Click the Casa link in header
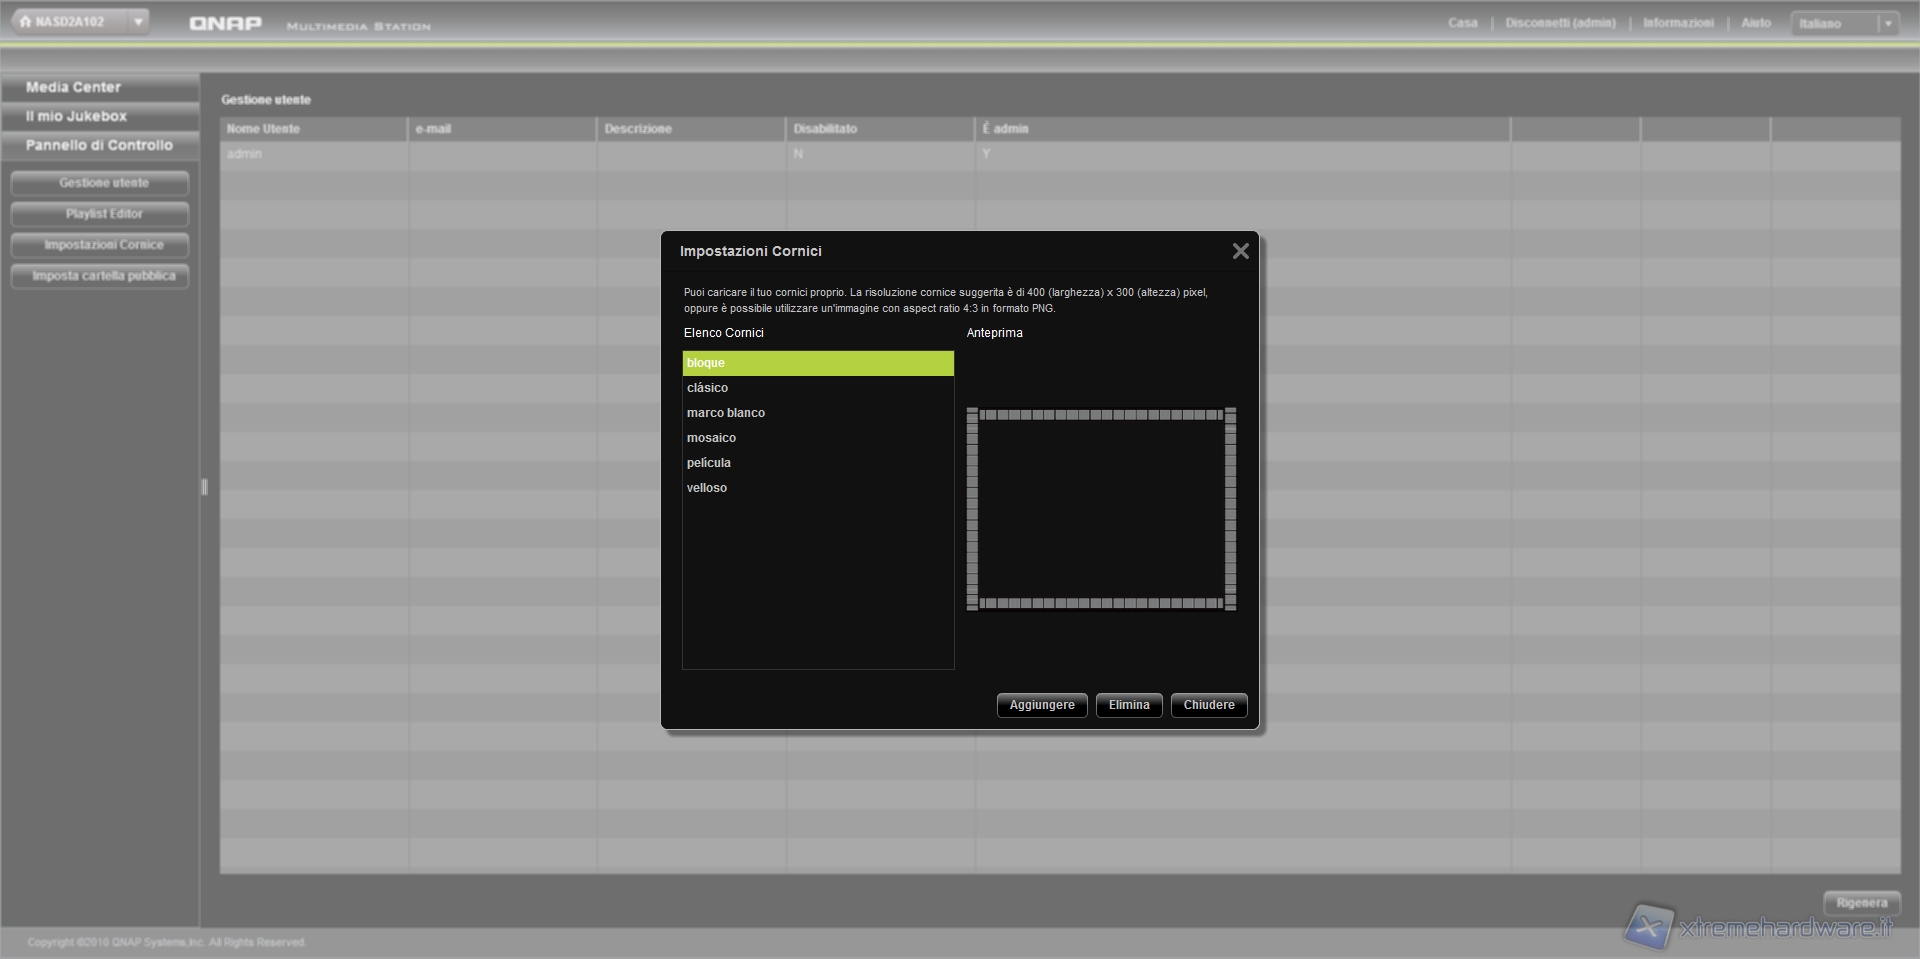This screenshot has height=959, width=1920. click(1462, 23)
